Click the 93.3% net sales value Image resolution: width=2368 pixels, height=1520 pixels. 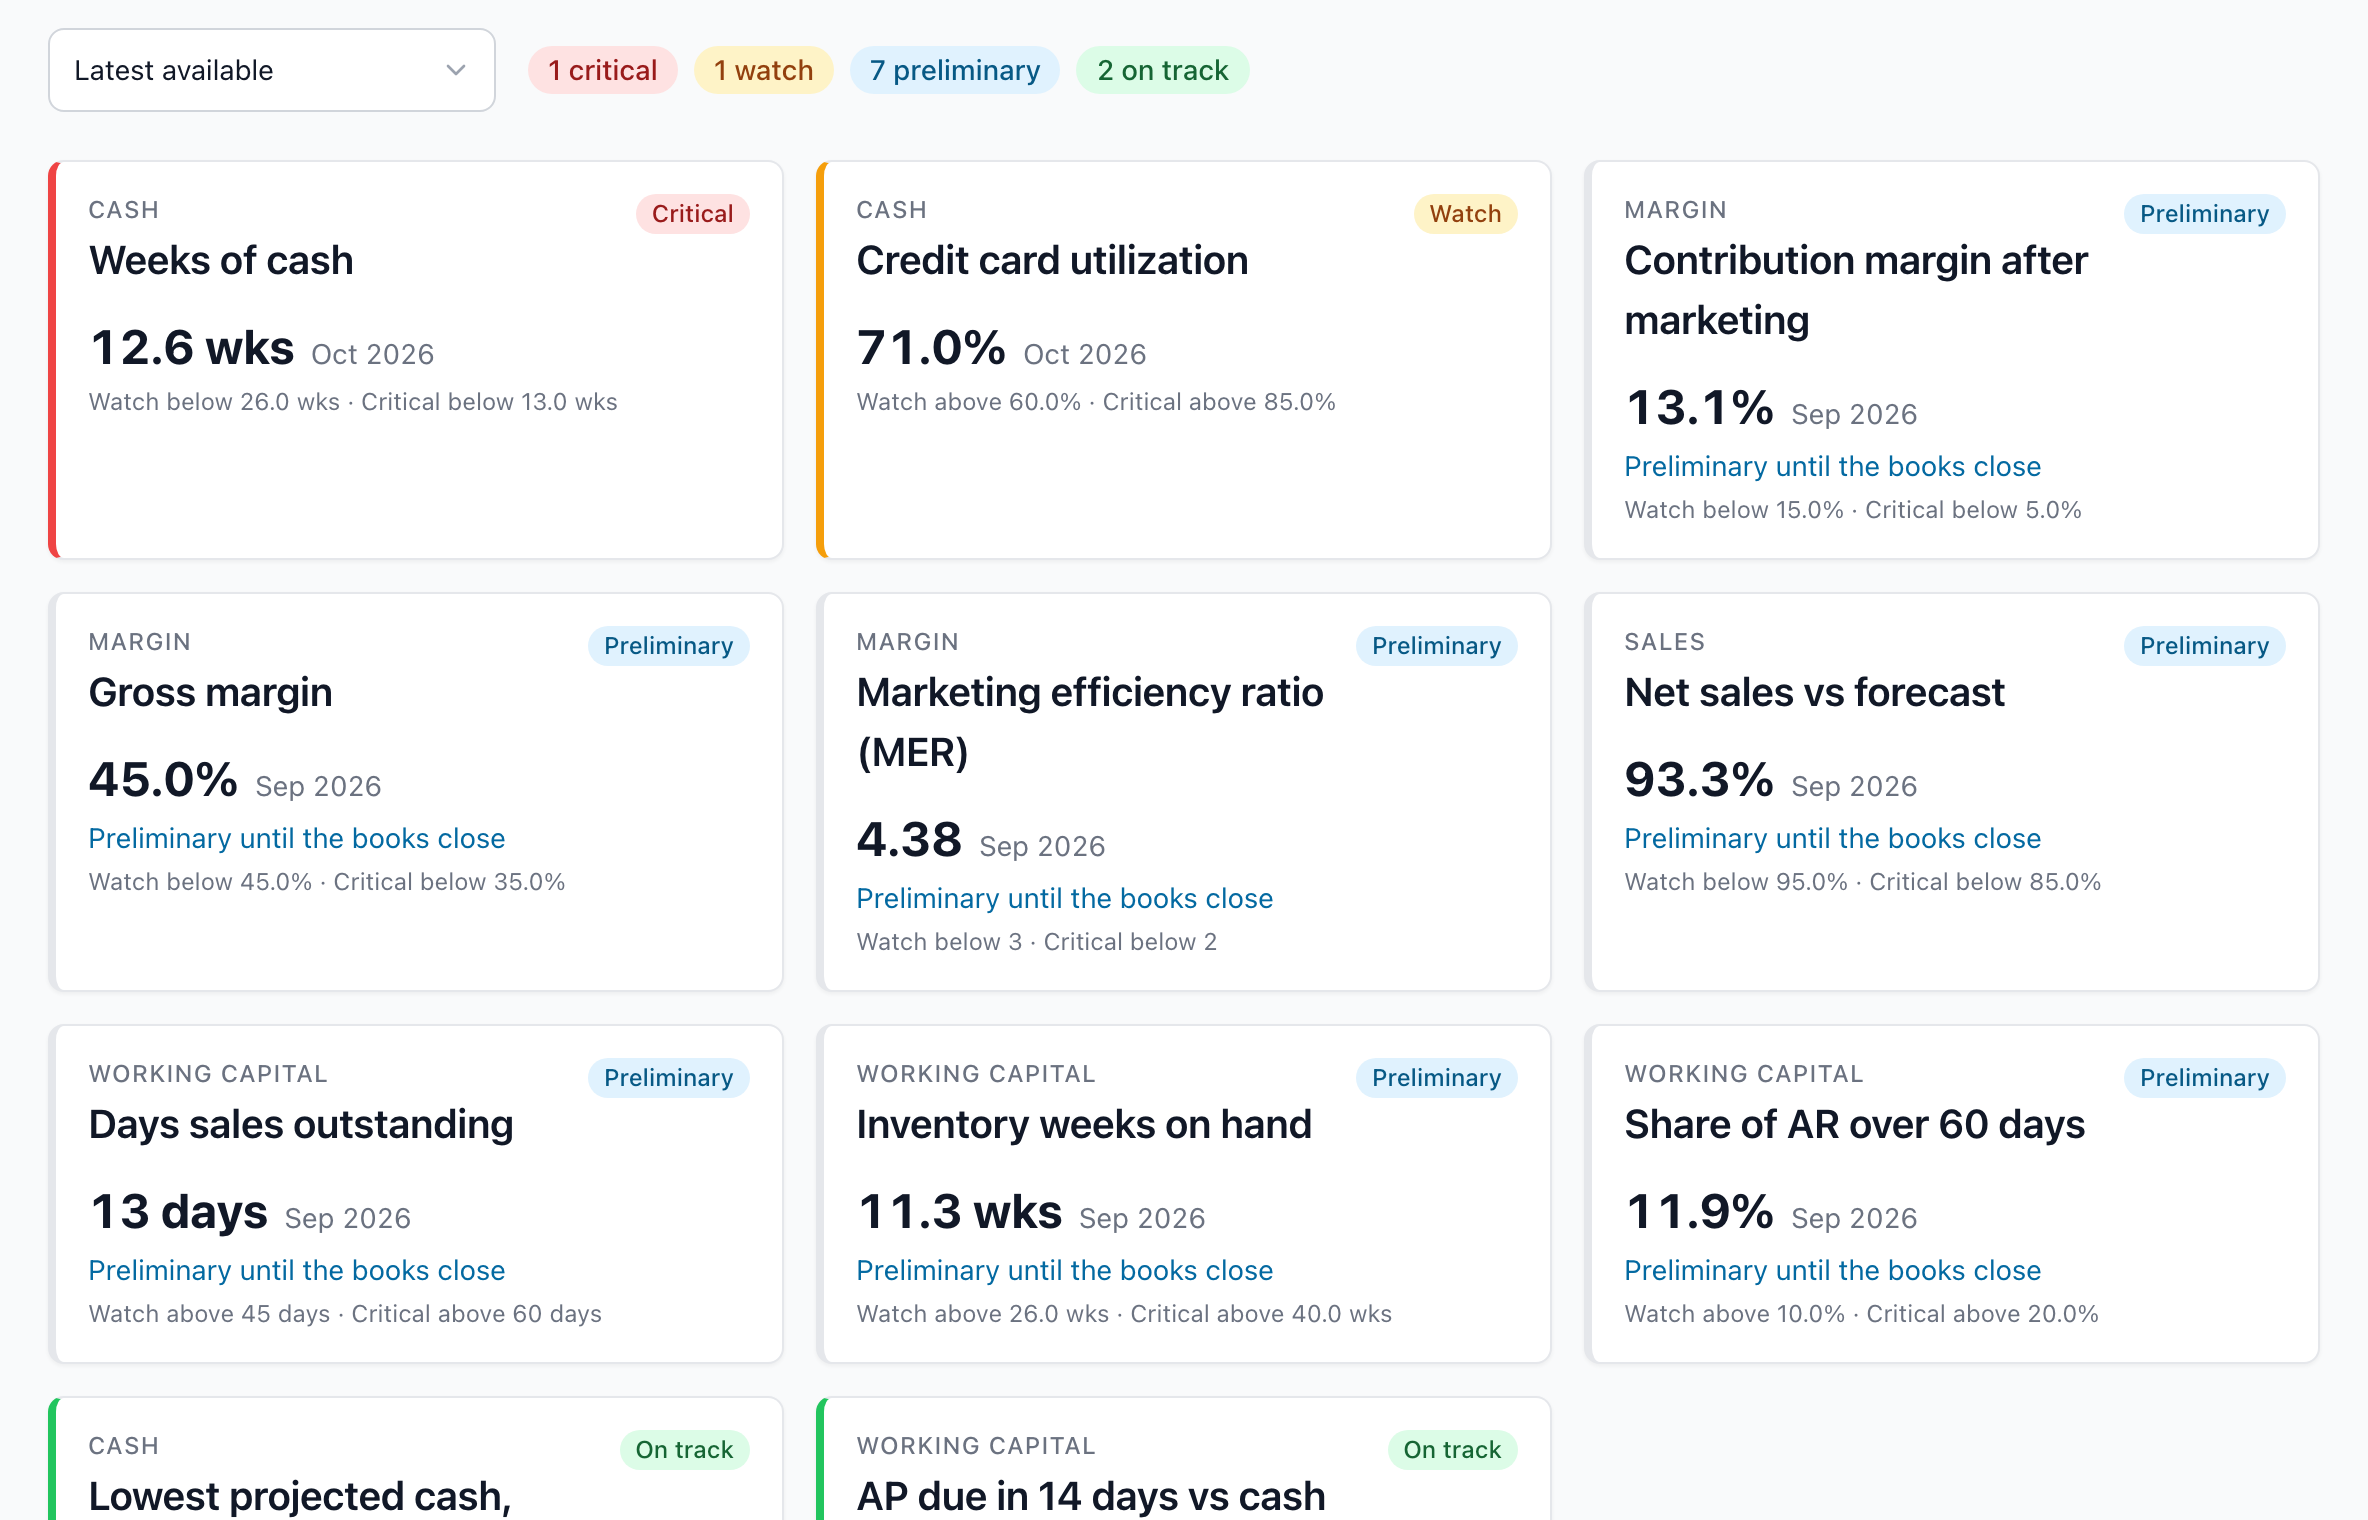[x=1699, y=779]
